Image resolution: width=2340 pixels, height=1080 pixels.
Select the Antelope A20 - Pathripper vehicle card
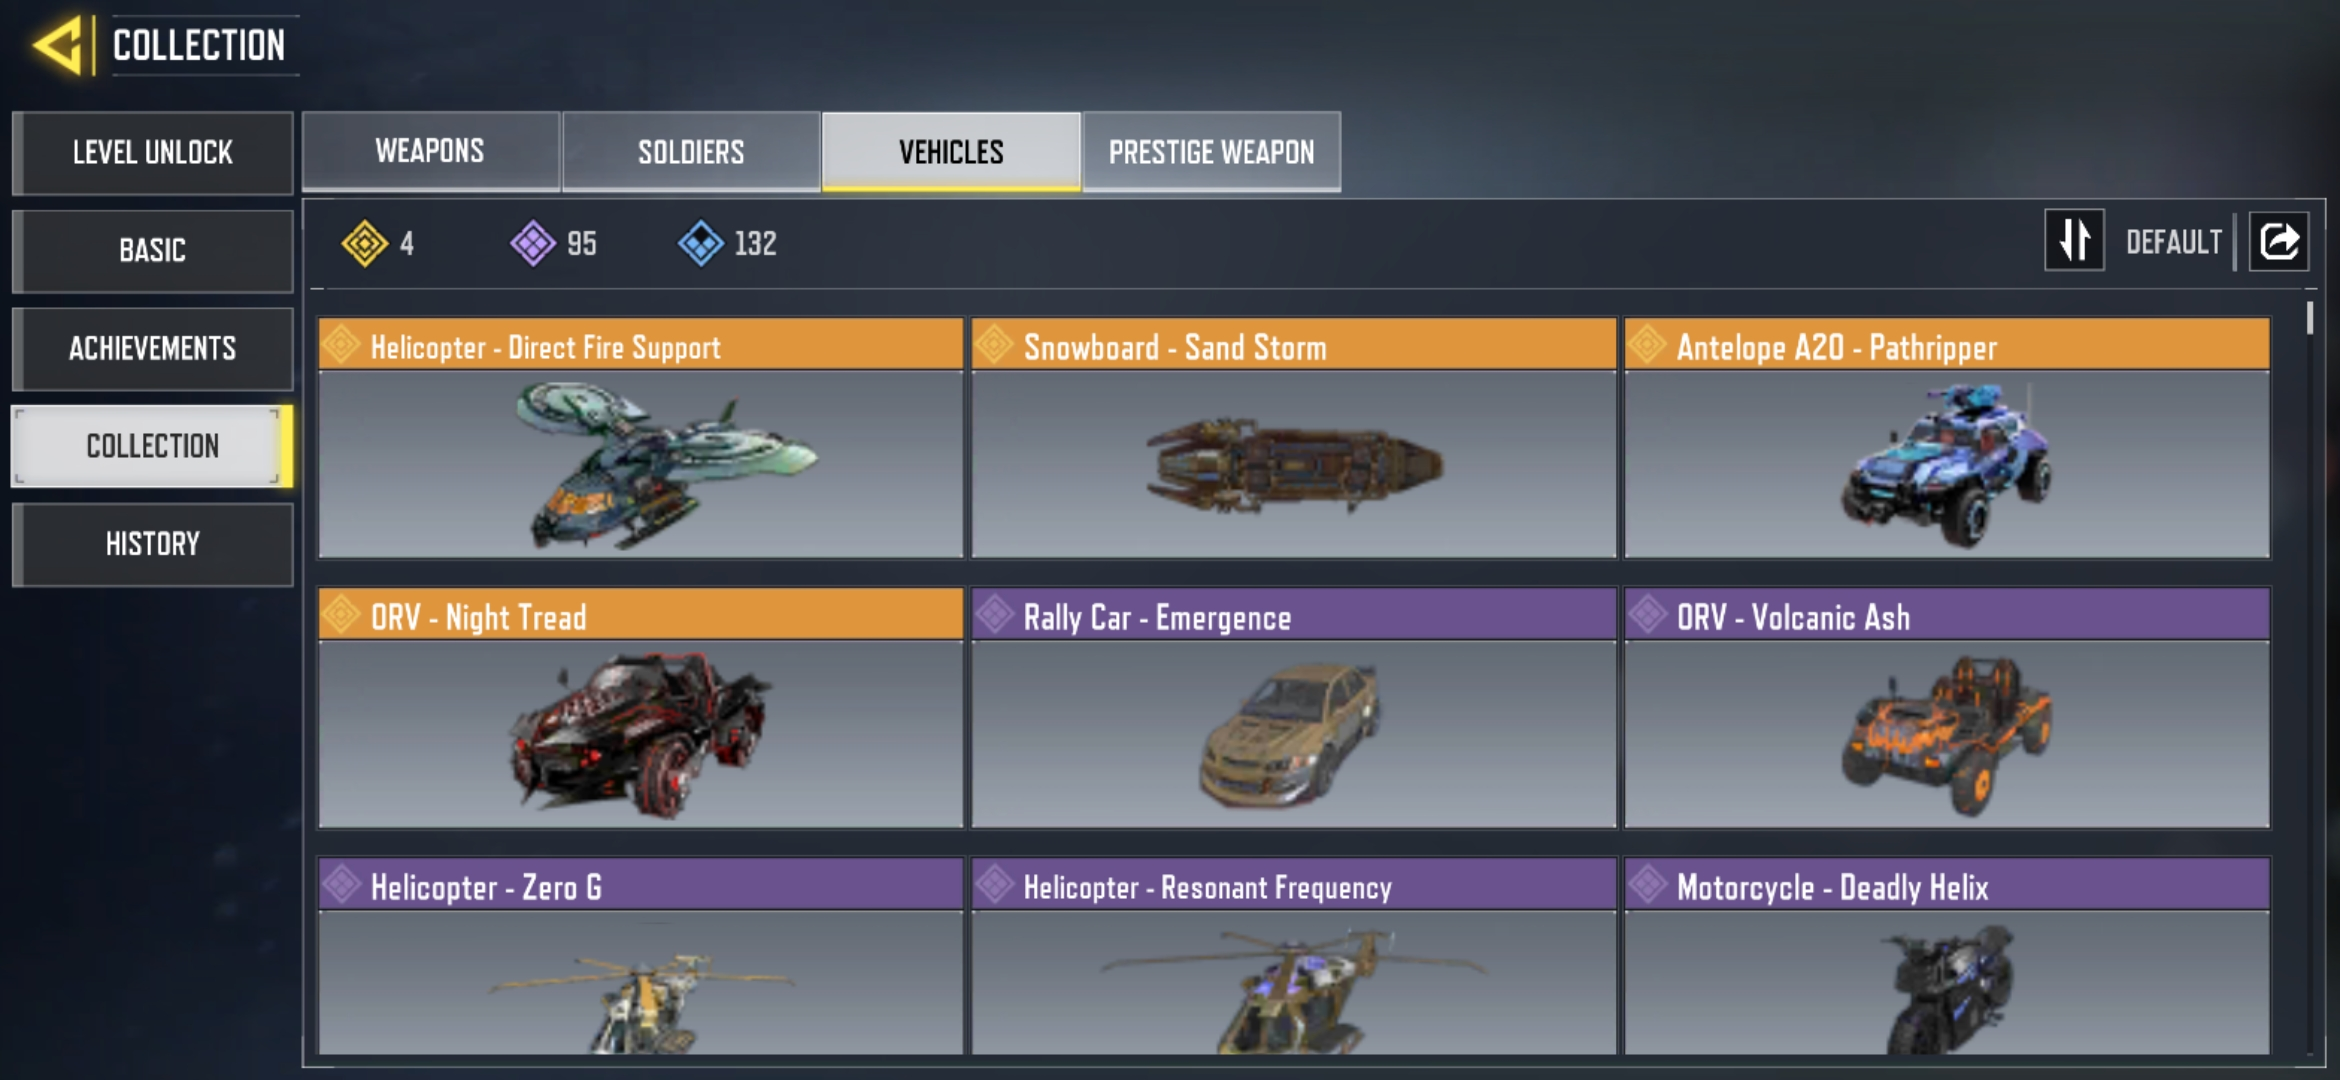pyautogui.click(x=1947, y=438)
